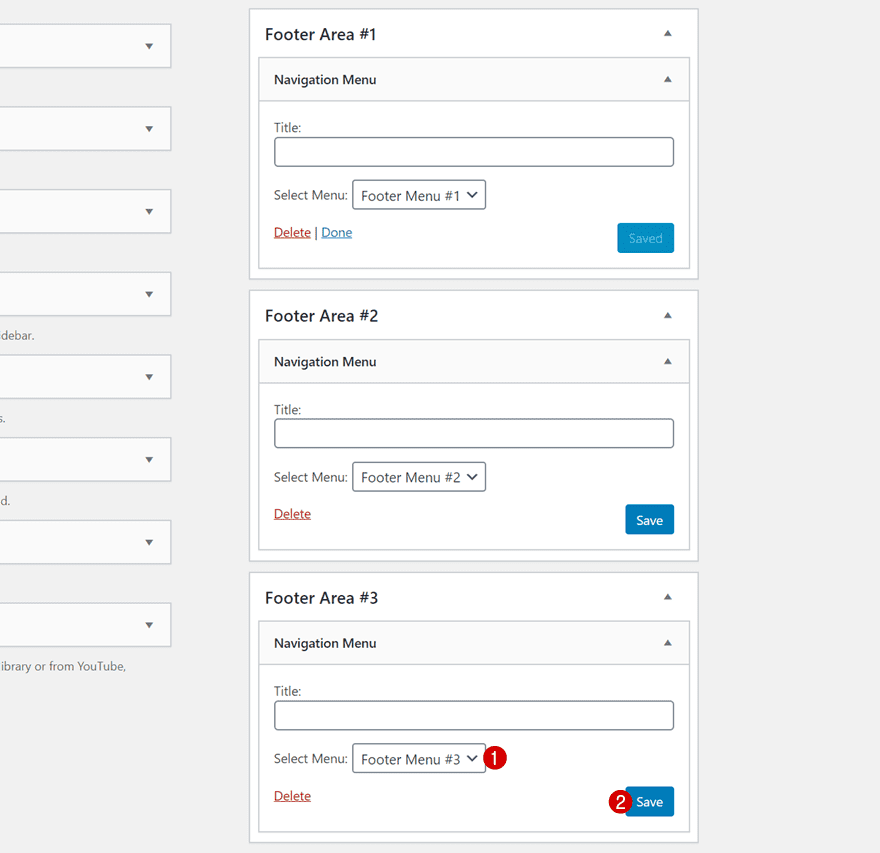Collapse the Navigation Menu widget in Footer Area #3

pos(667,643)
